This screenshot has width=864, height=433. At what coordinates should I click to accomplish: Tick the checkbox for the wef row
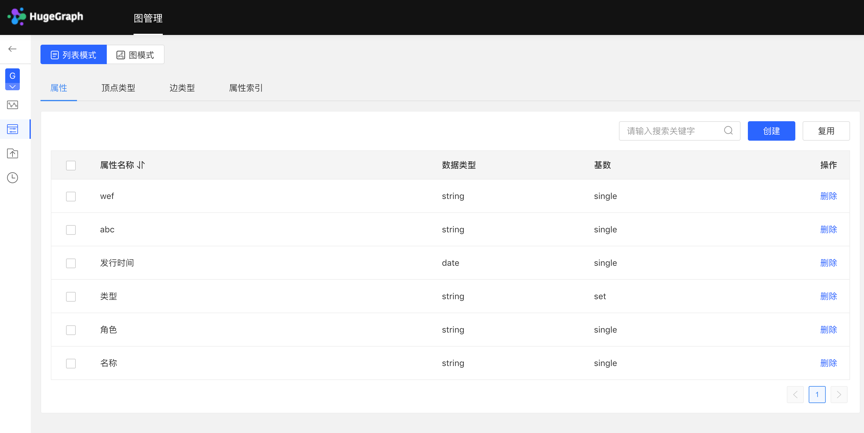click(71, 197)
